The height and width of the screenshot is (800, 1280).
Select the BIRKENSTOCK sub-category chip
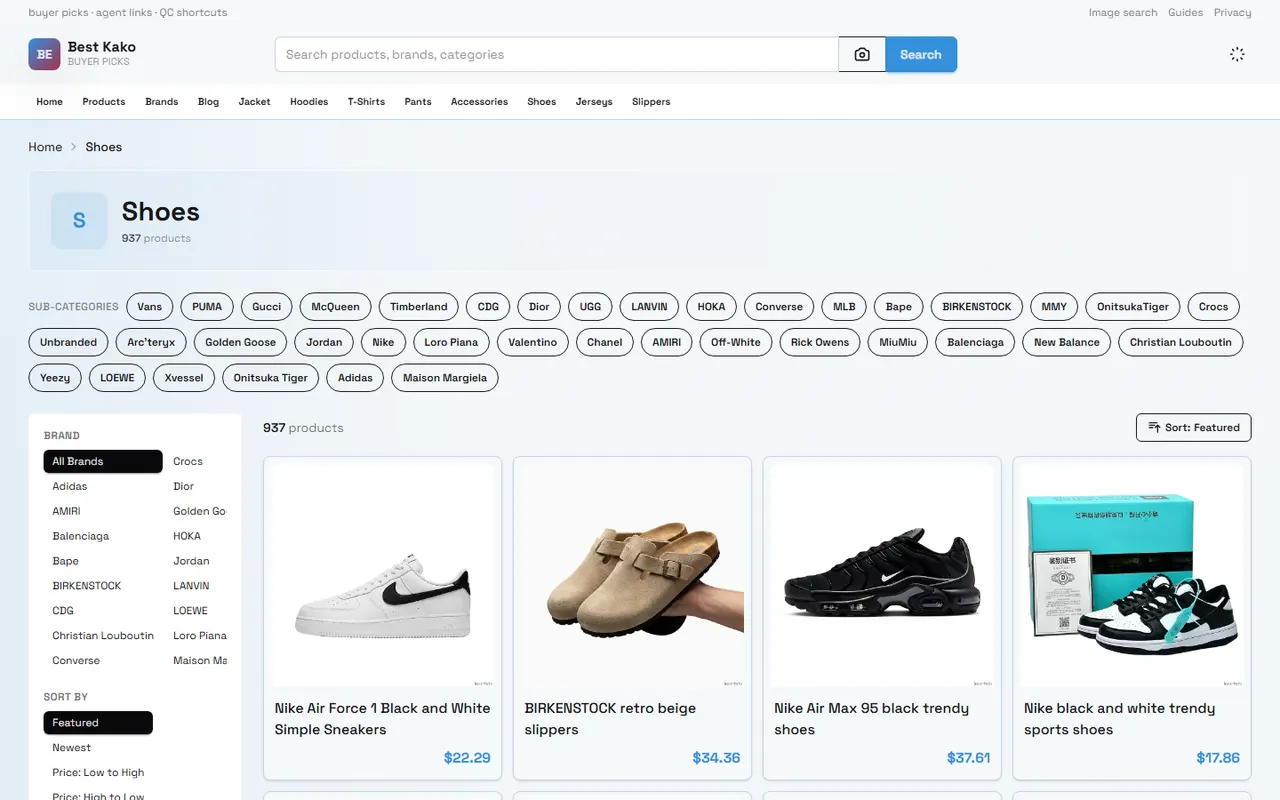click(977, 307)
